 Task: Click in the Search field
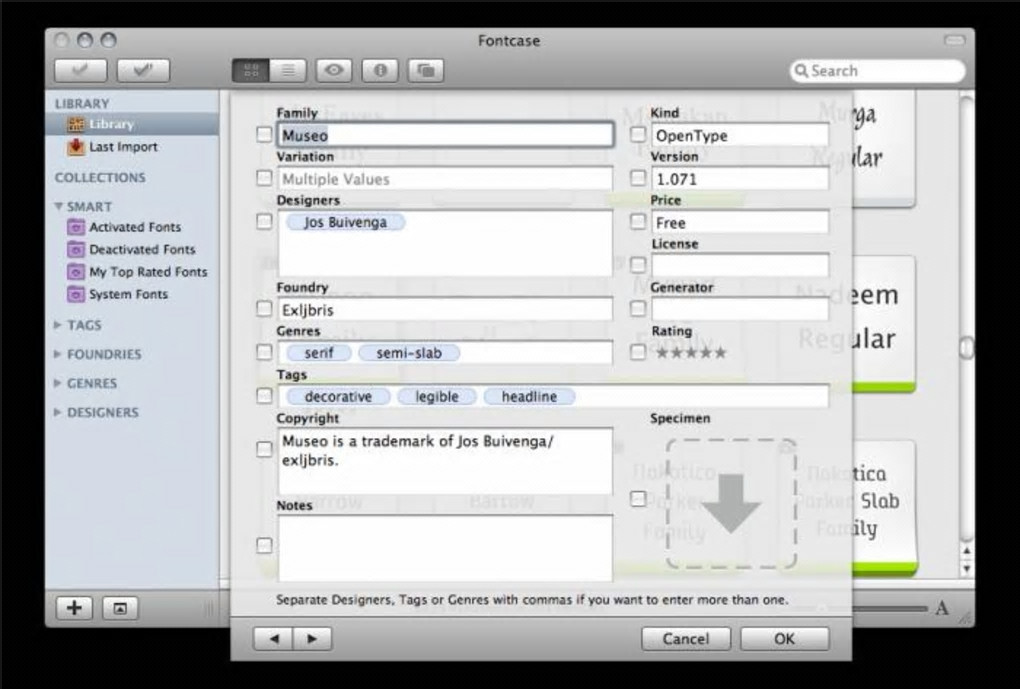(878, 71)
